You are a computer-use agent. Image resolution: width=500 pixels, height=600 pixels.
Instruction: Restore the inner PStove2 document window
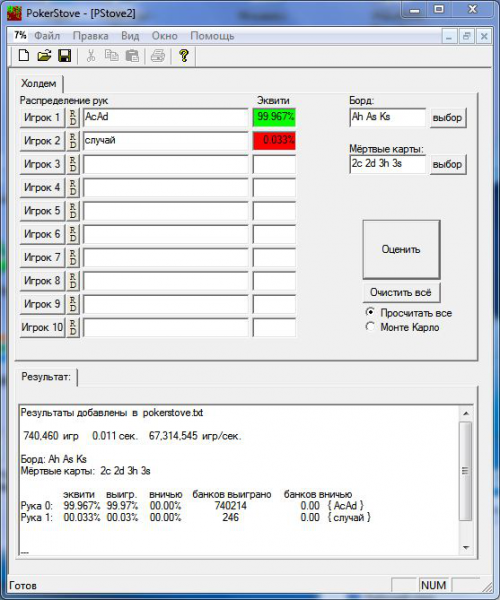[x=466, y=36]
